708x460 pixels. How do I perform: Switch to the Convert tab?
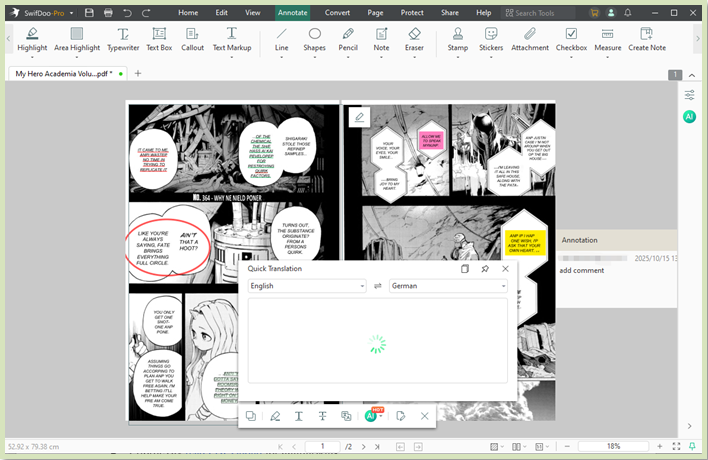click(337, 12)
